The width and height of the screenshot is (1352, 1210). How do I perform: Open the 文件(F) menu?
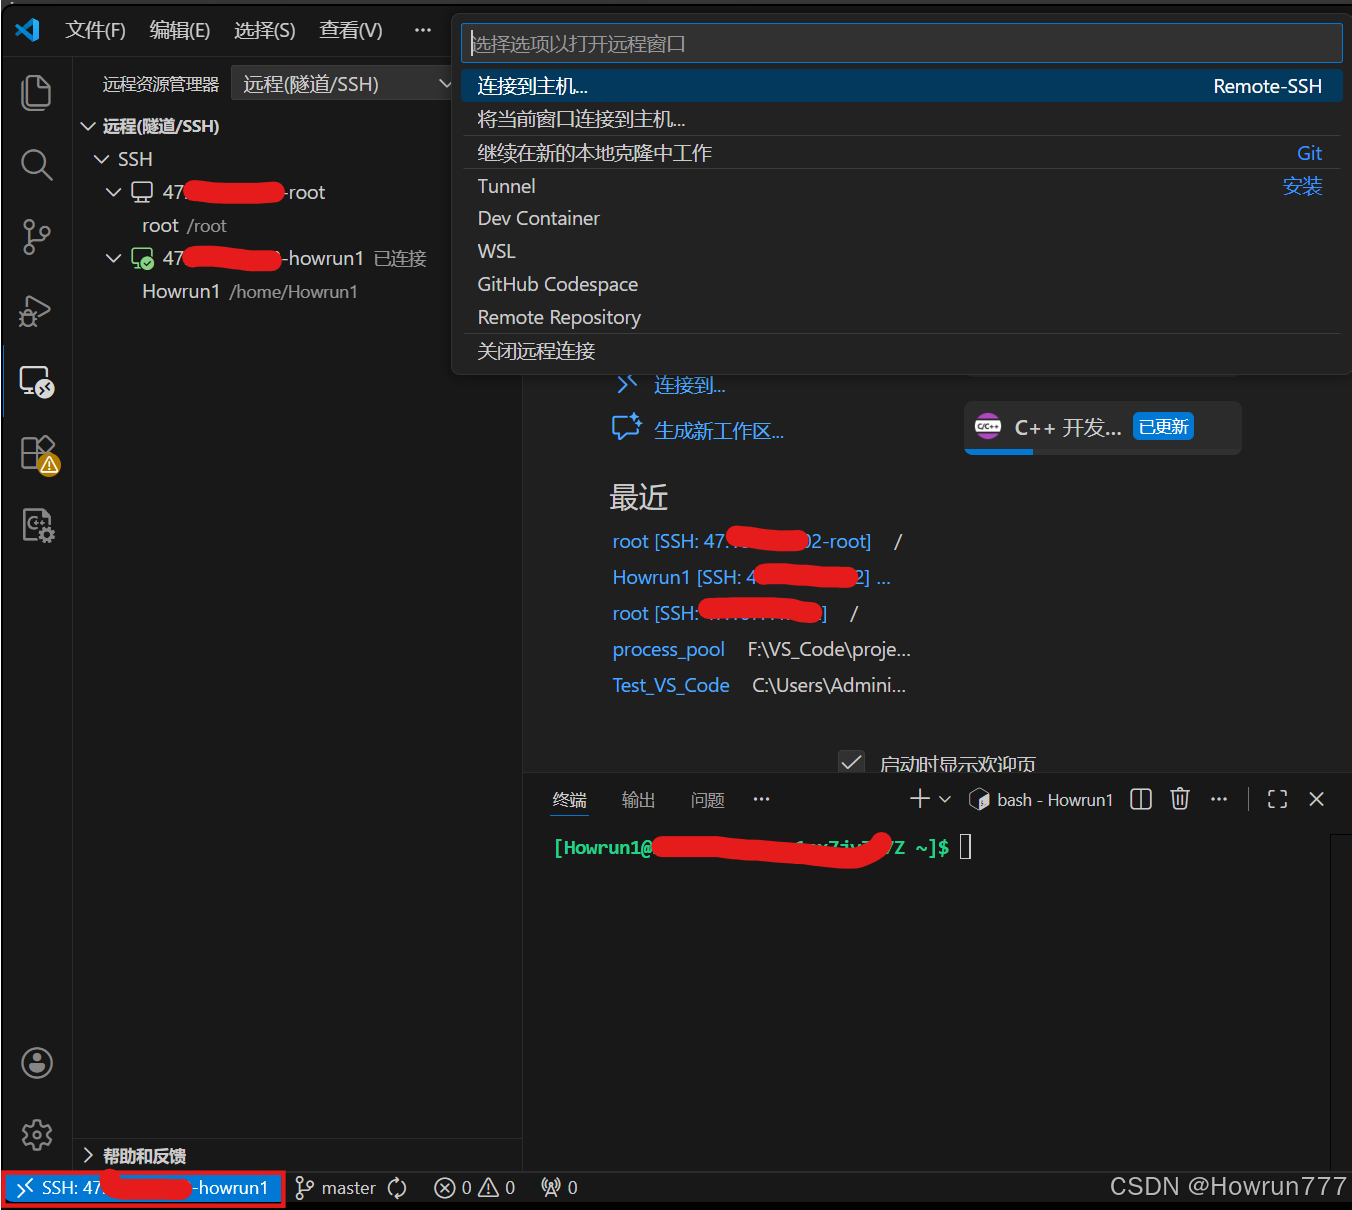click(x=95, y=30)
